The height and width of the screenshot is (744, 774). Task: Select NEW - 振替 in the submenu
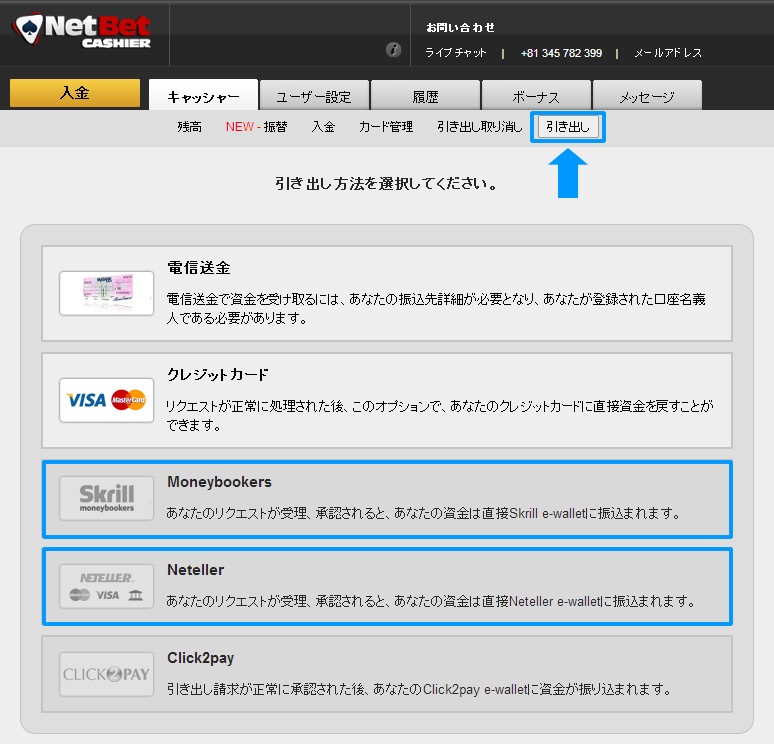[256, 127]
